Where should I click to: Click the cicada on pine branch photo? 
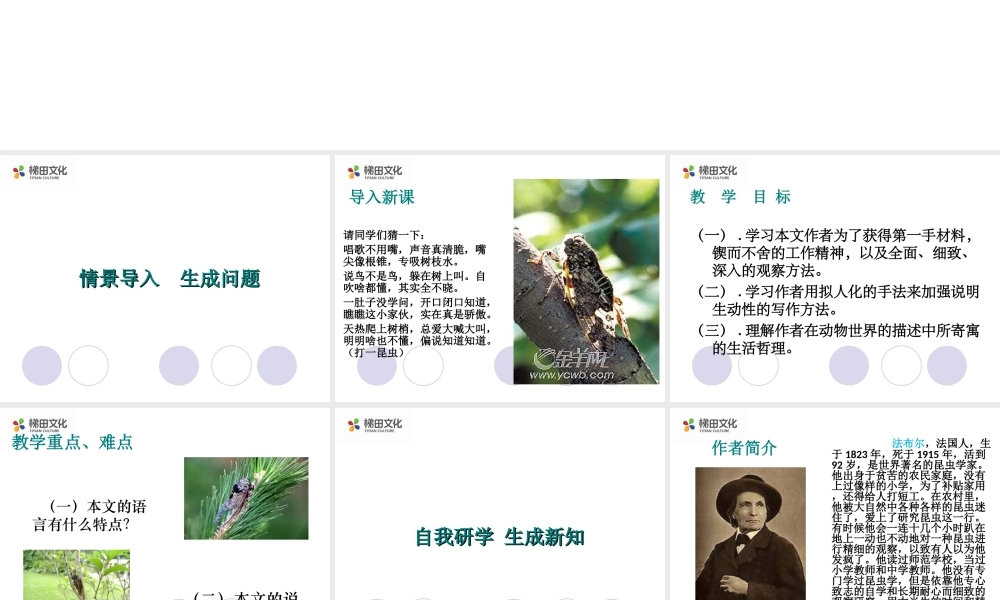click(245, 499)
